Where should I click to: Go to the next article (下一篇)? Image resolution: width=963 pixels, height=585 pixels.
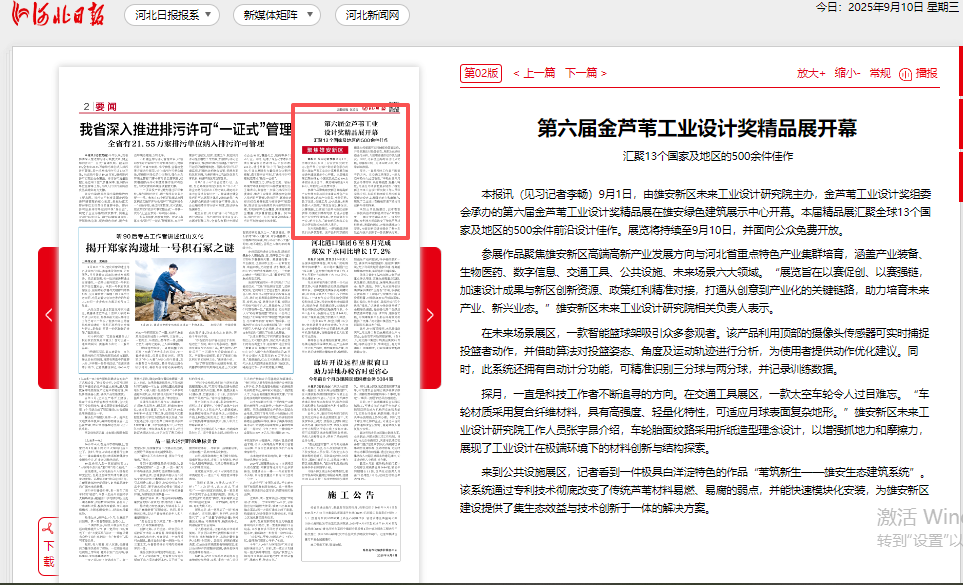pos(586,73)
